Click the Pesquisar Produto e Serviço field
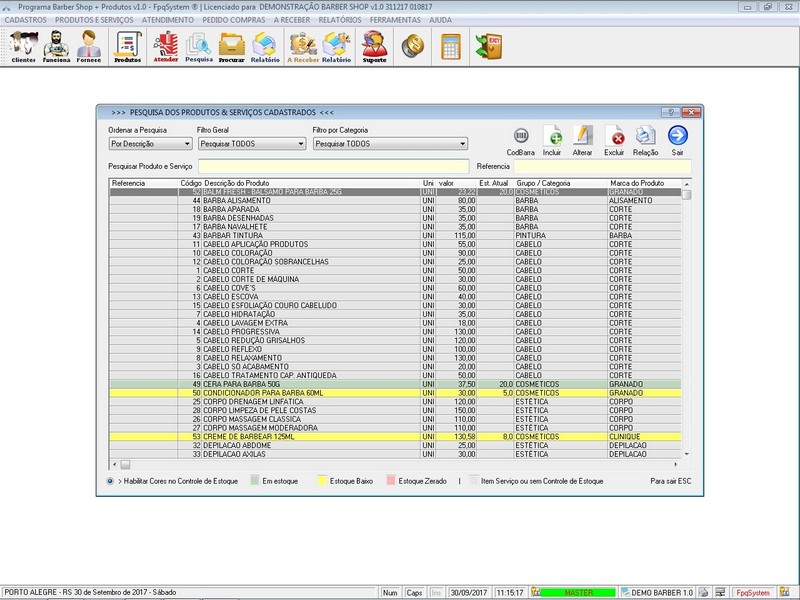 [333, 166]
